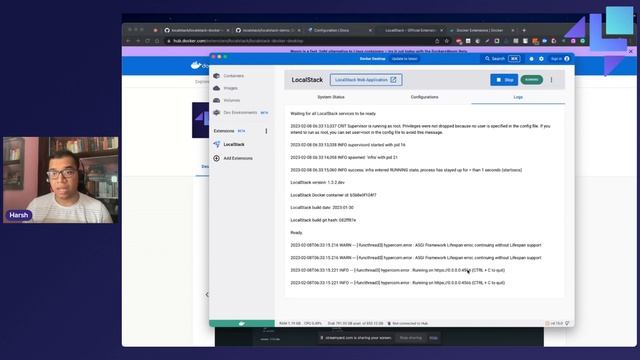Click the notification icon in bottom-right status bar
The width and height of the screenshot is (640, 360).
(x=567, y=323)
